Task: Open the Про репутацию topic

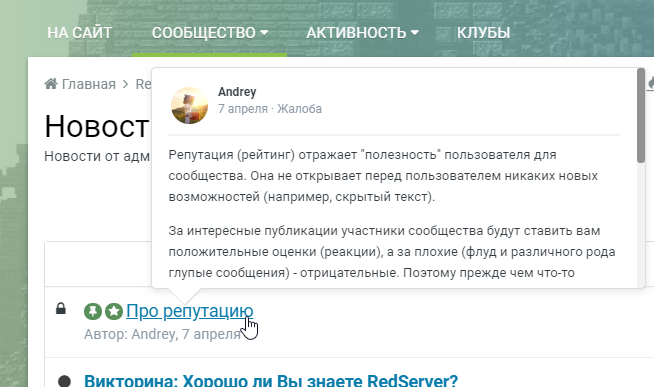Action: (189, 311)
